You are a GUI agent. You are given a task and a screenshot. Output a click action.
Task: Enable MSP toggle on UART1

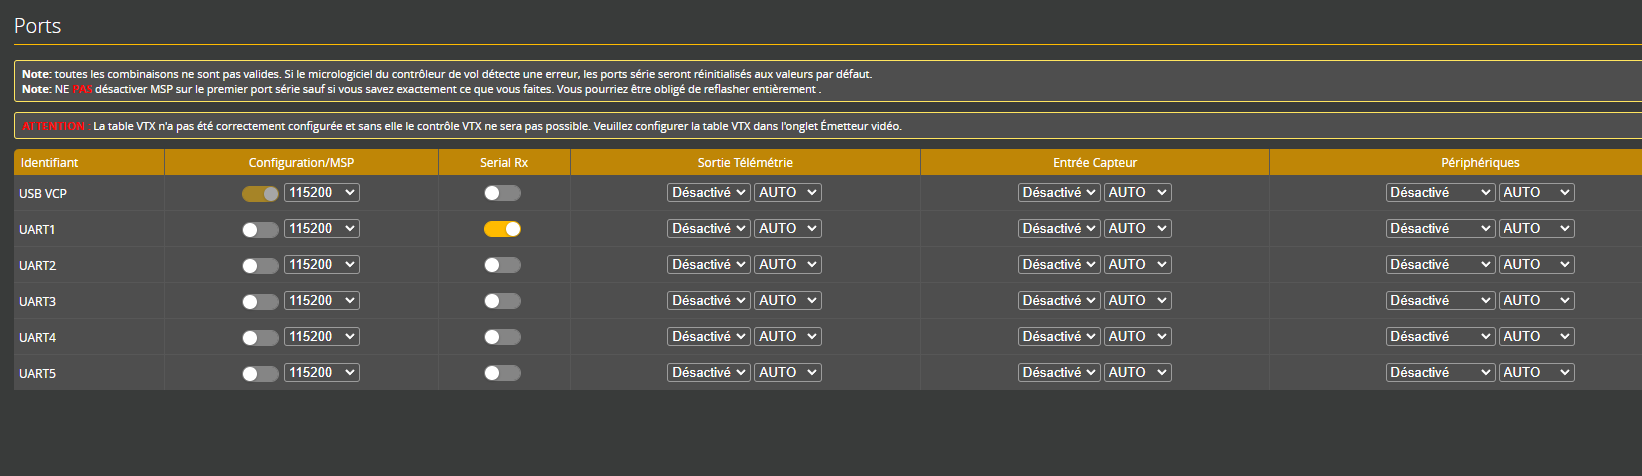tap(260, 229)
